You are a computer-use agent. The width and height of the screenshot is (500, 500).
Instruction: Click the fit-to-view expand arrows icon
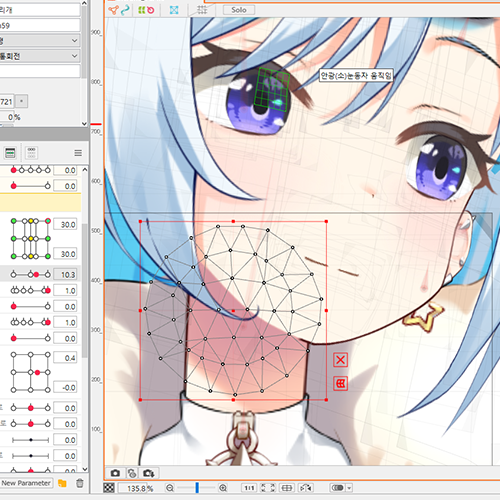[x=268, y=488]
